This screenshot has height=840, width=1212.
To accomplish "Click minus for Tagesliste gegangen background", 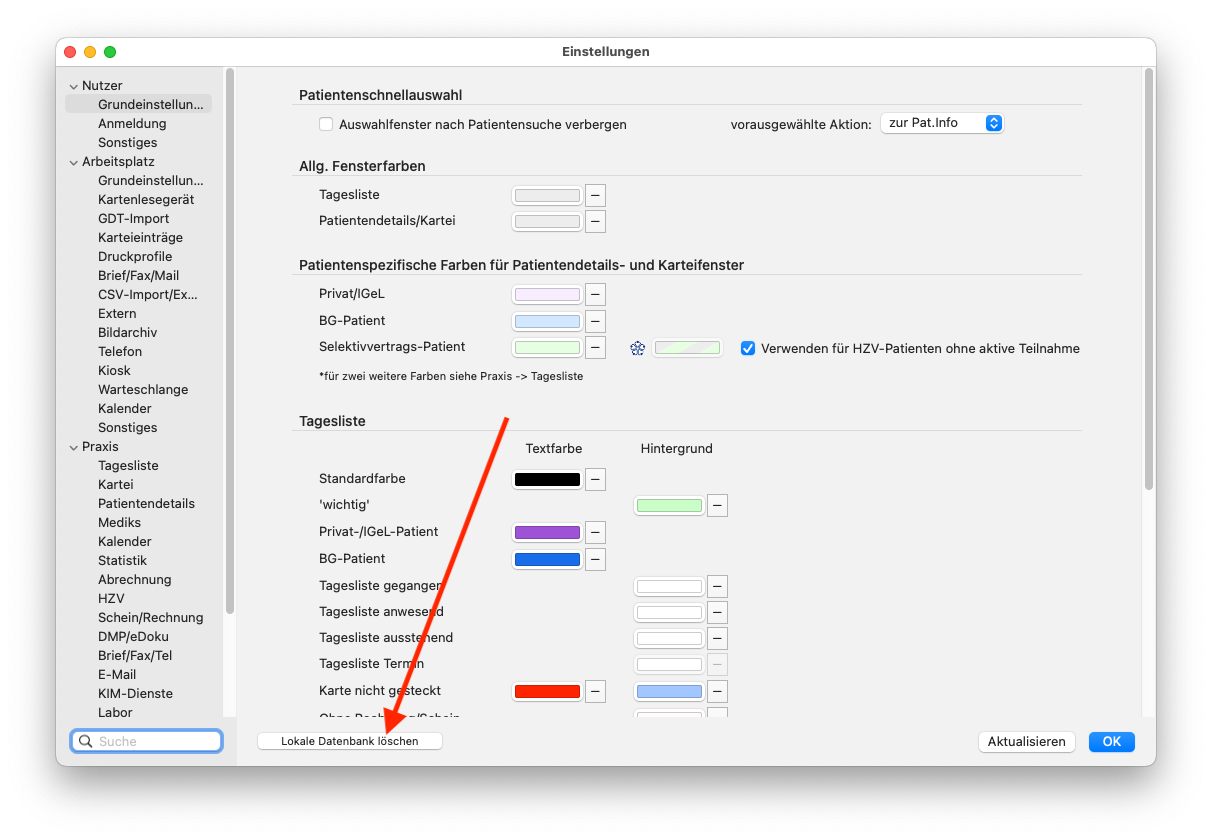I will [x=717, y=586].
